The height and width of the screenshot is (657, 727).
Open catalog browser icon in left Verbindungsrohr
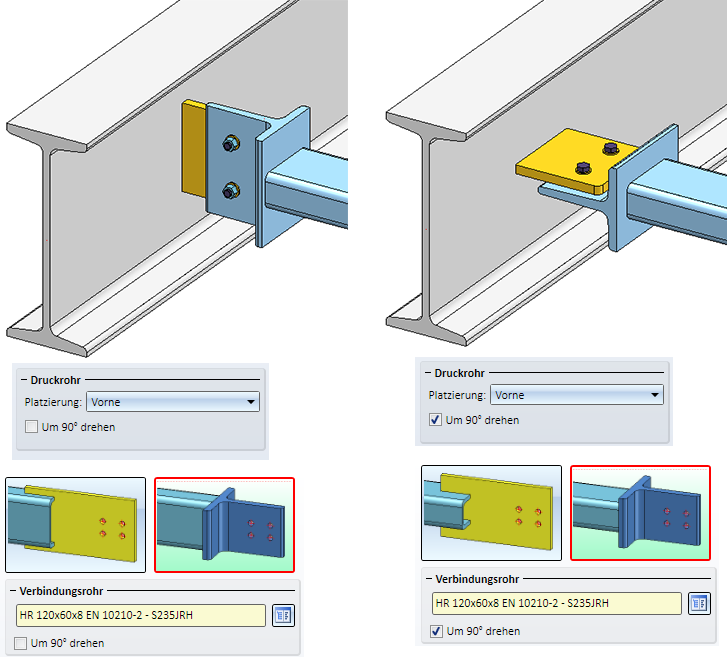tap(283, 615)
